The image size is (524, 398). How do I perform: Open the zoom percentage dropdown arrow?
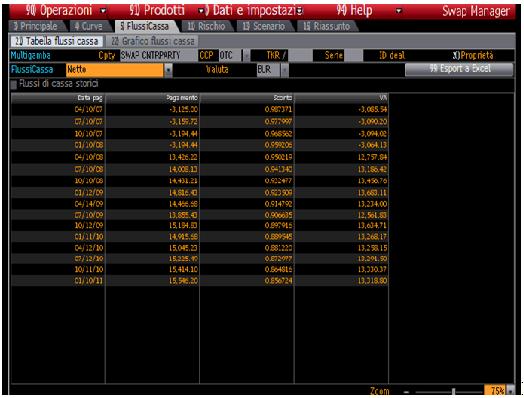click(x=510, y=391)
